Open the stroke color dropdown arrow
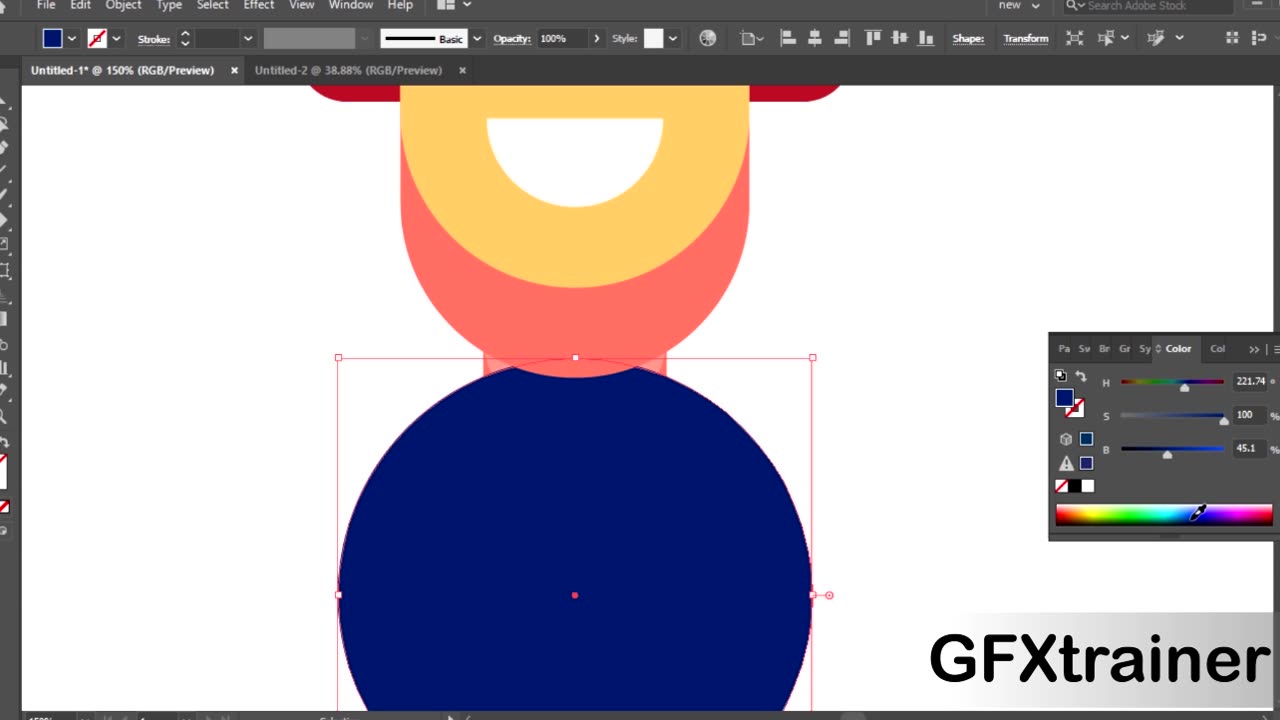The image size is (1280, 720). click(x=116, y=39)
